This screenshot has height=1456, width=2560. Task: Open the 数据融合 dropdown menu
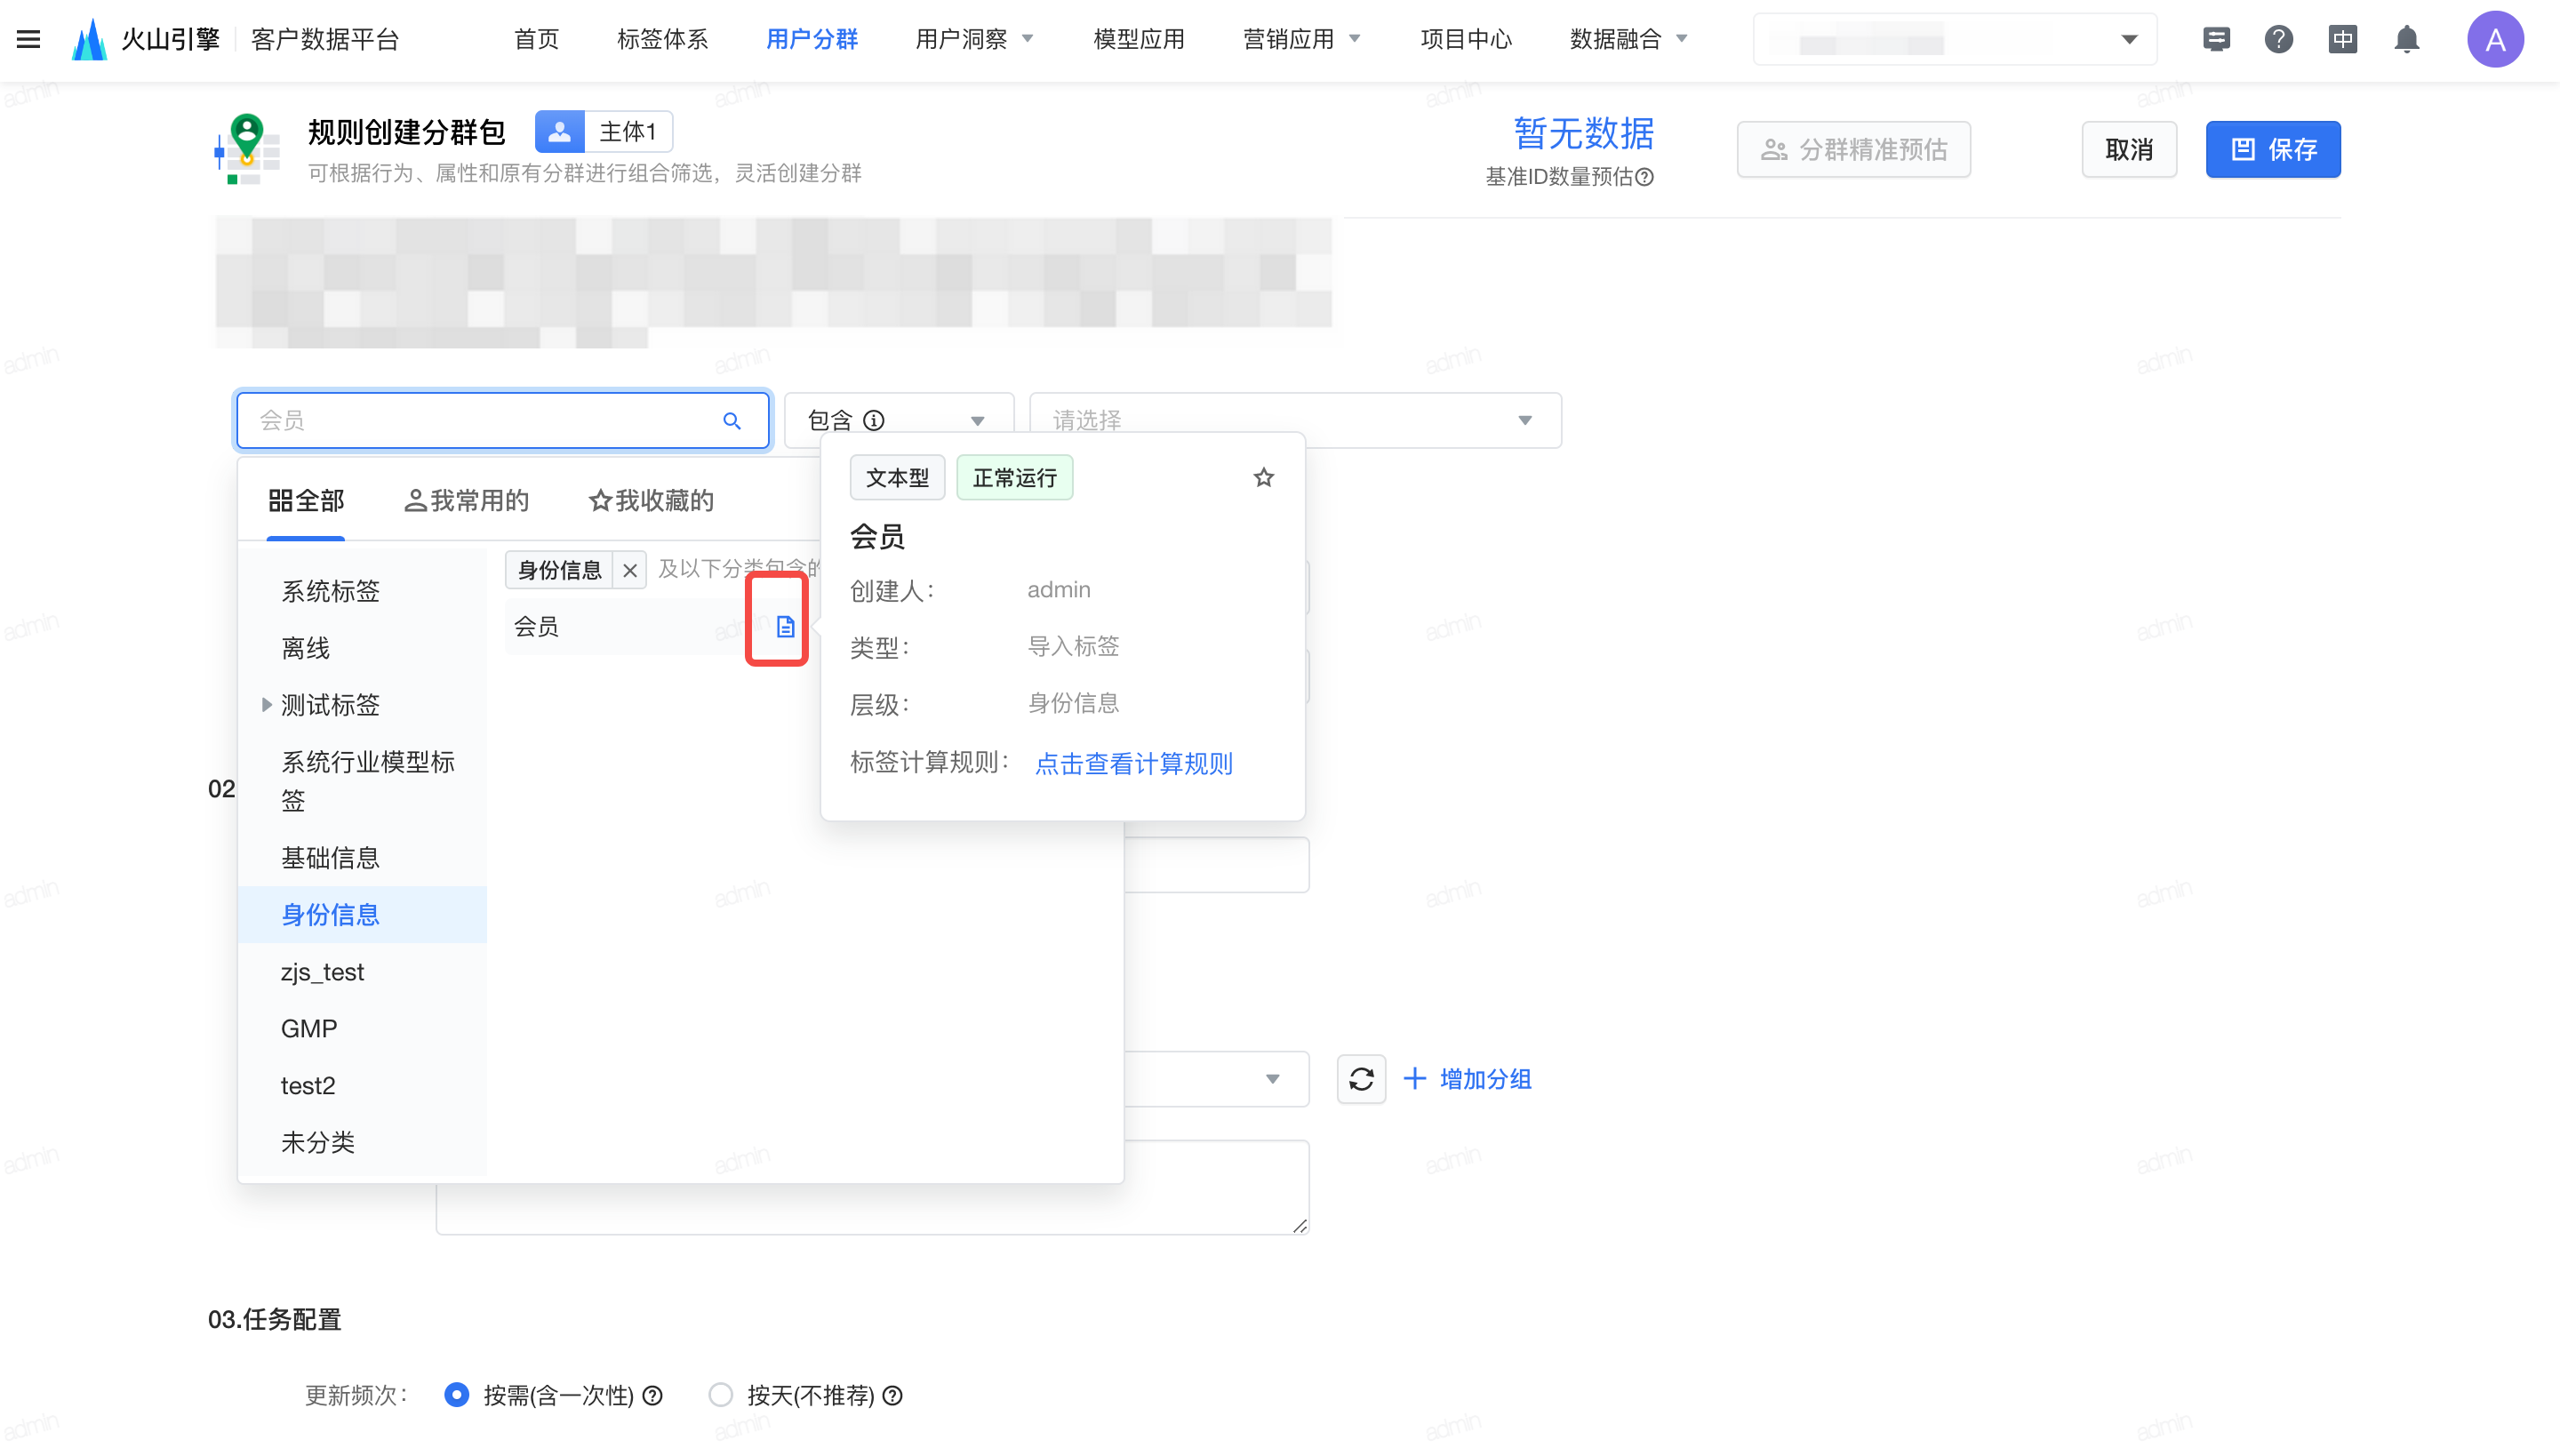click(x=1628, y=39)
